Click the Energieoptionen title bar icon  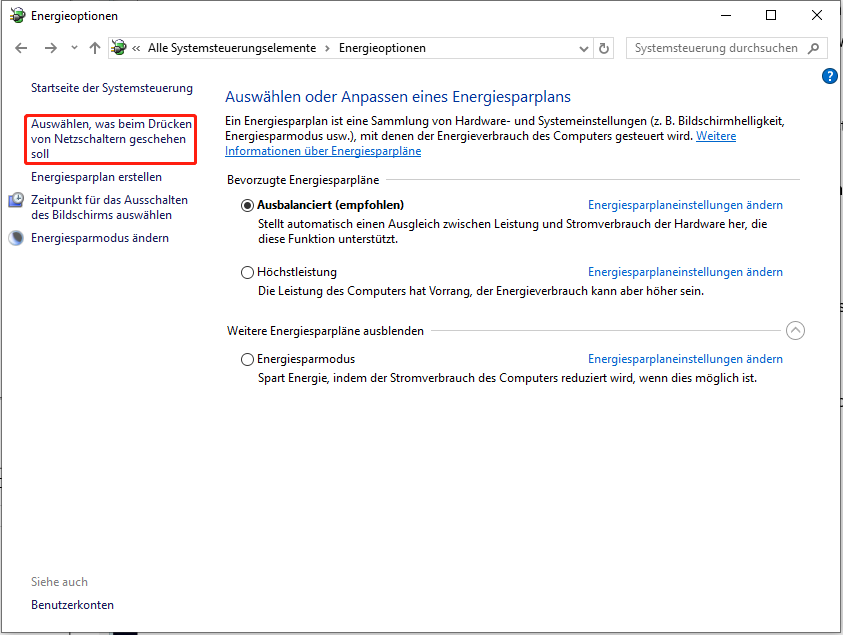pos(18,16)
